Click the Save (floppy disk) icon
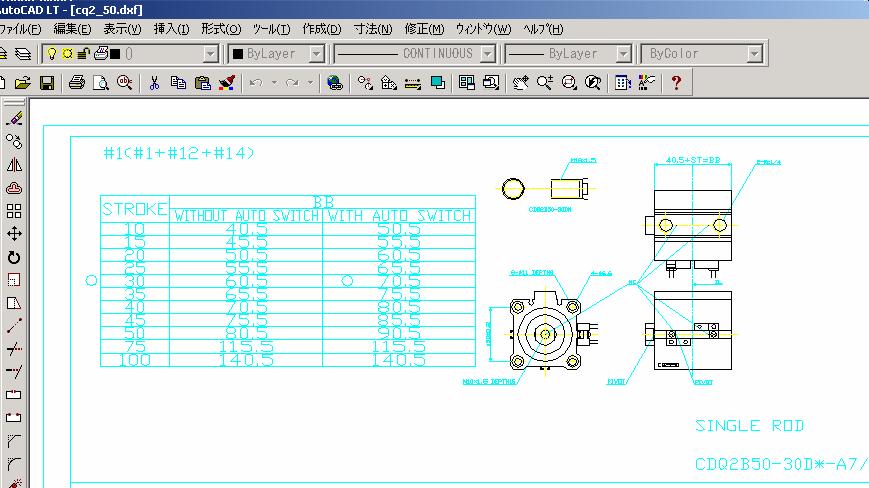 pos(46,84)
